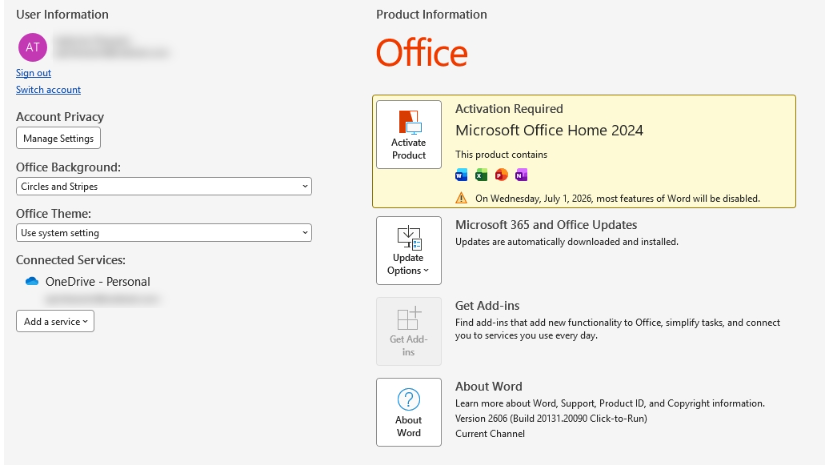829x473 pixels.
Task: Click the July 1, 2026 warning message
Action: [x=618, y=199]
